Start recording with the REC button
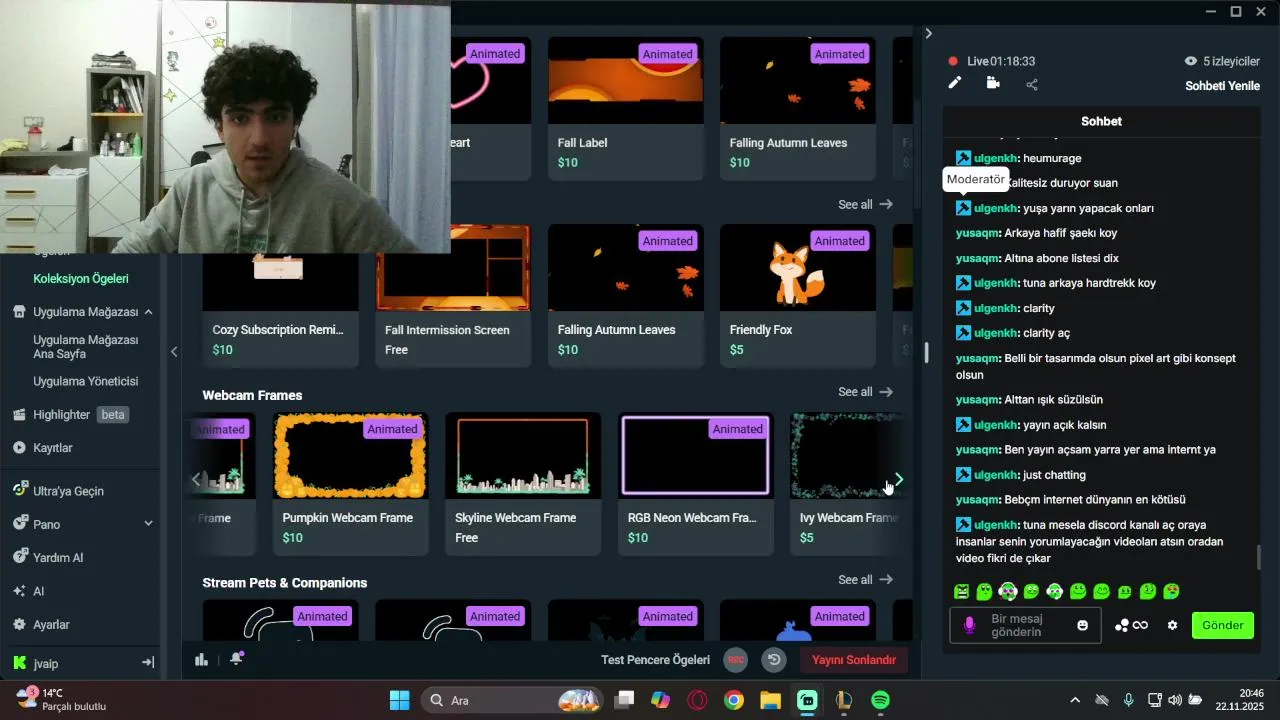Image resolution: width=1280 pixels, height=720 pixels. click(736, 660)
